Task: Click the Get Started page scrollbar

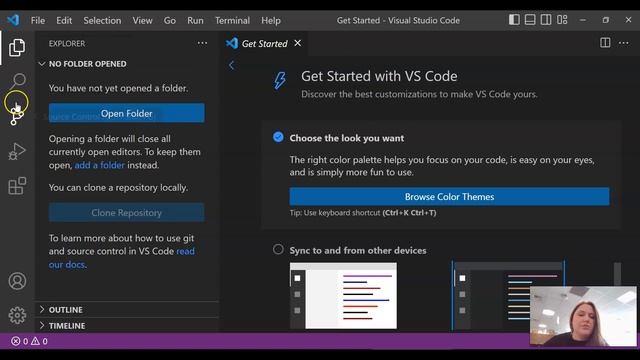Action: (617, 274)
